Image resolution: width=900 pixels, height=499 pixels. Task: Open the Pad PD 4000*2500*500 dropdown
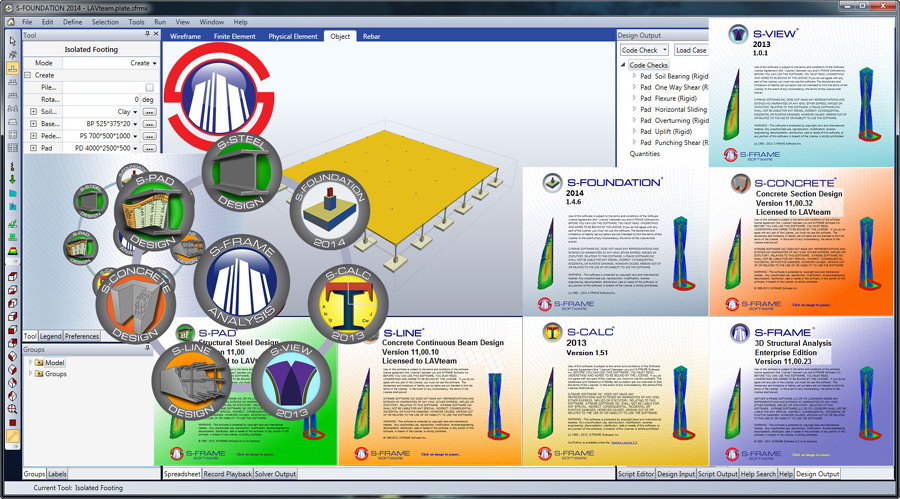(136, 148)
